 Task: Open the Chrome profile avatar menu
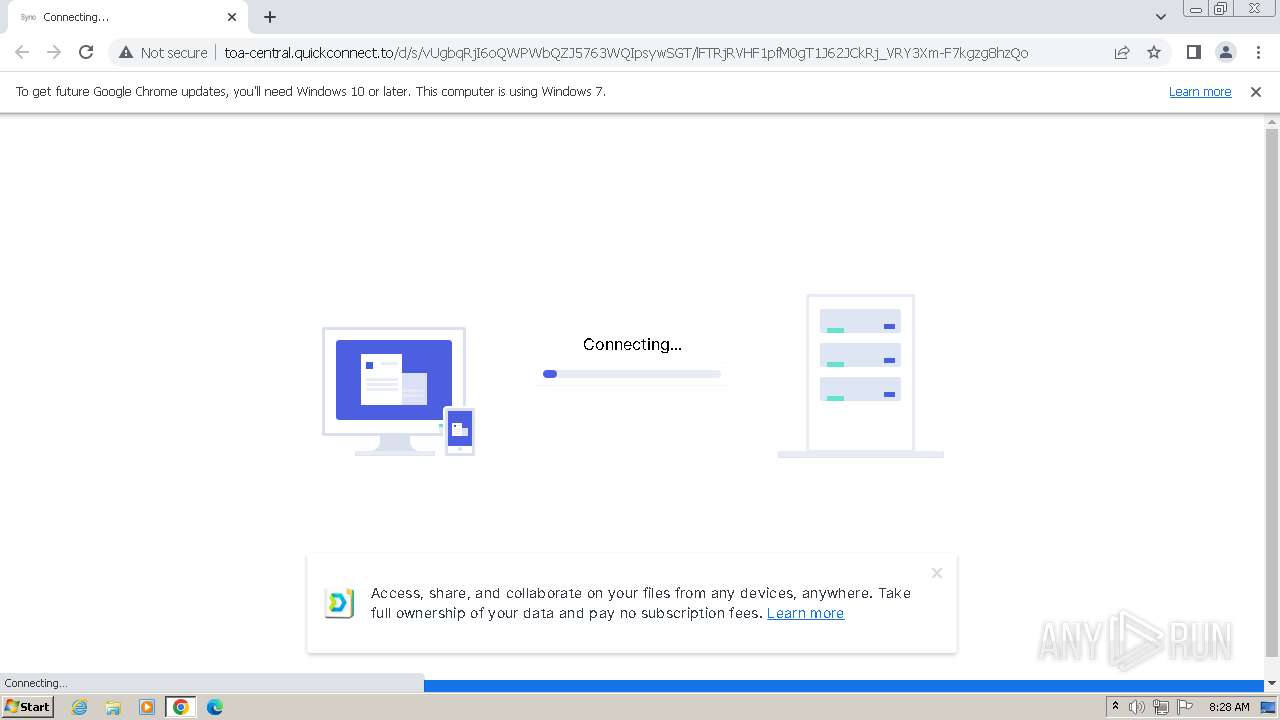pos(1225,52)
